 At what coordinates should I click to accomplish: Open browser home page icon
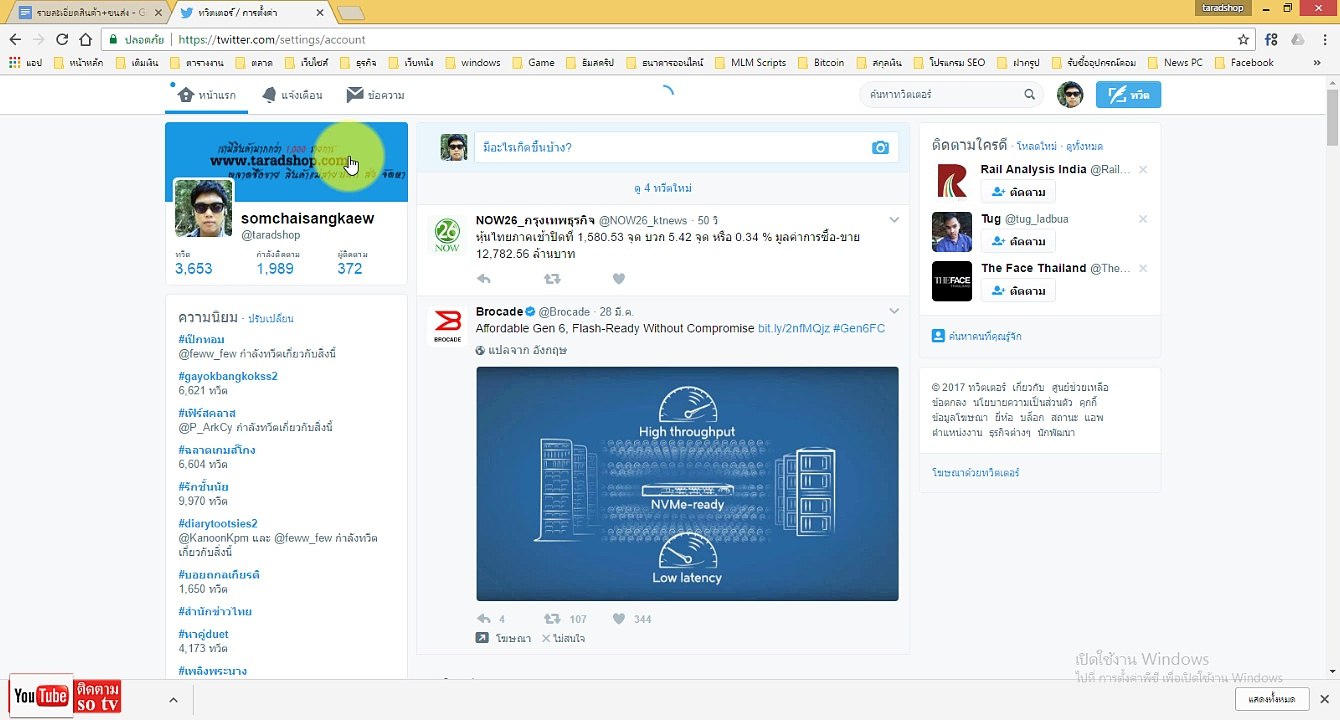(86, 39)
